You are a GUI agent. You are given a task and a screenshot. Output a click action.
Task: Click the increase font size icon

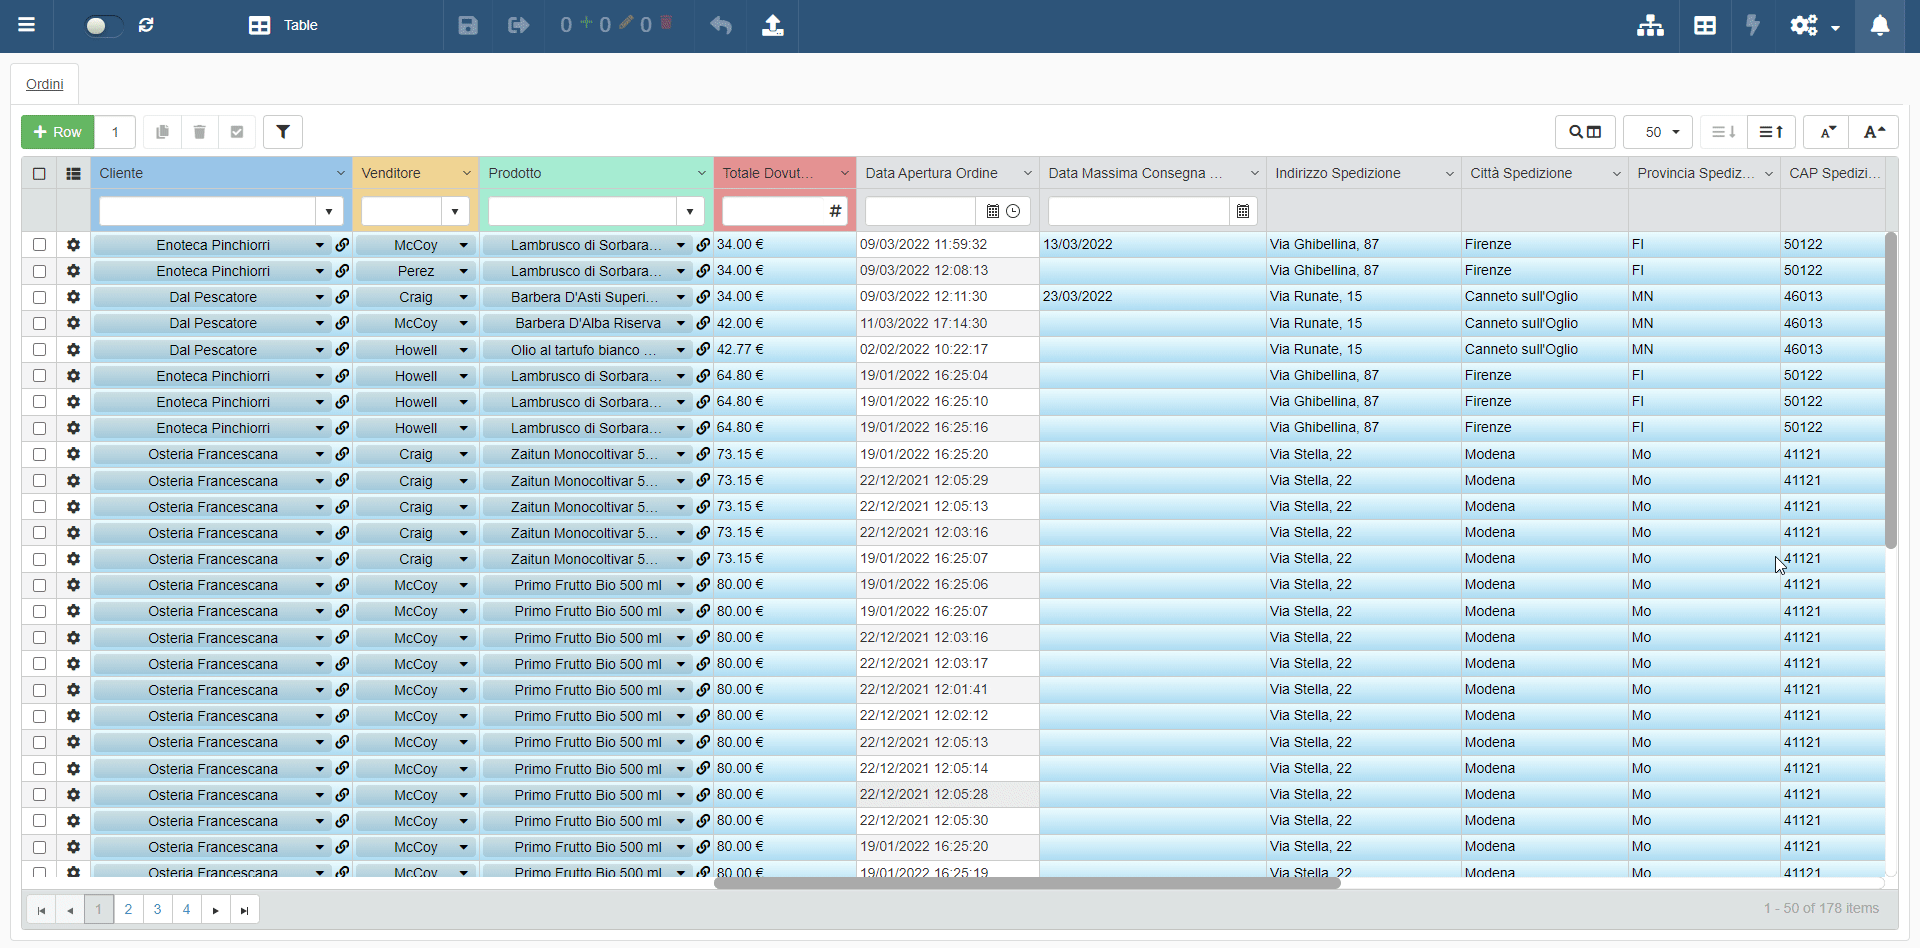[1874, 132]
